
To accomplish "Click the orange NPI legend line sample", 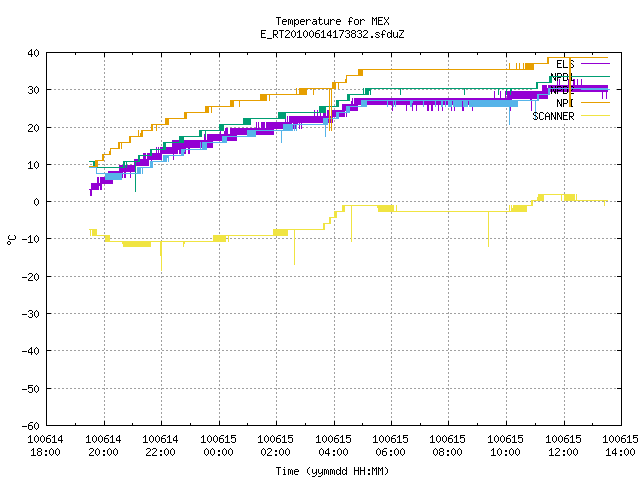I will pos(595,102).
